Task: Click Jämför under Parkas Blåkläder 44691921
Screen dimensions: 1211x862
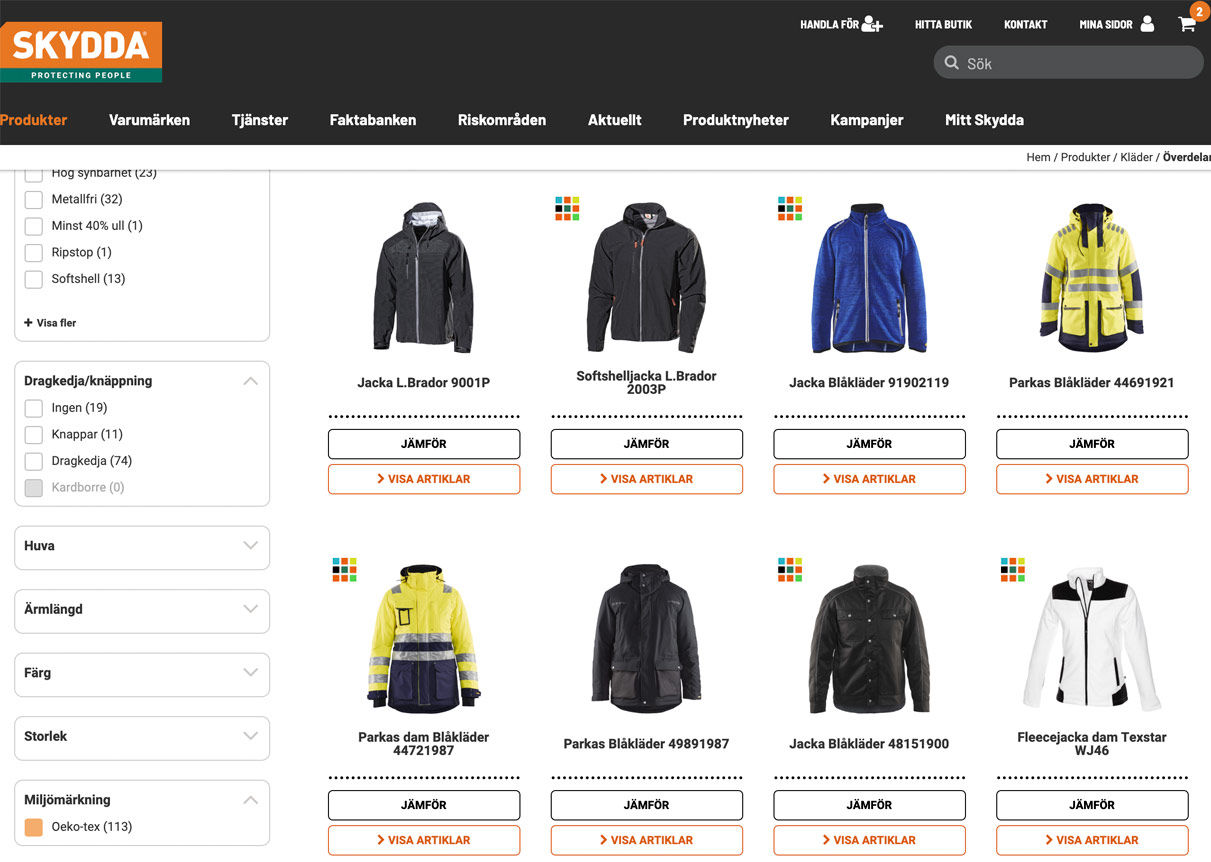Action: pyautogui.click(x=1092, y=444)
